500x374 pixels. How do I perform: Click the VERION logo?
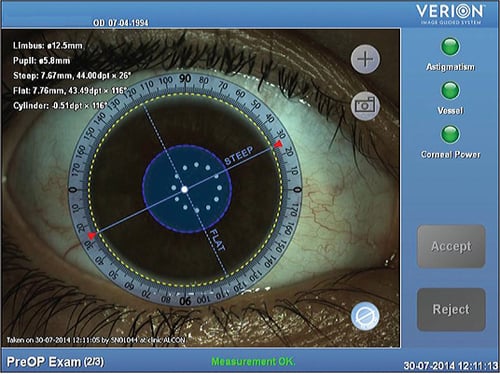tap(450, 14)
